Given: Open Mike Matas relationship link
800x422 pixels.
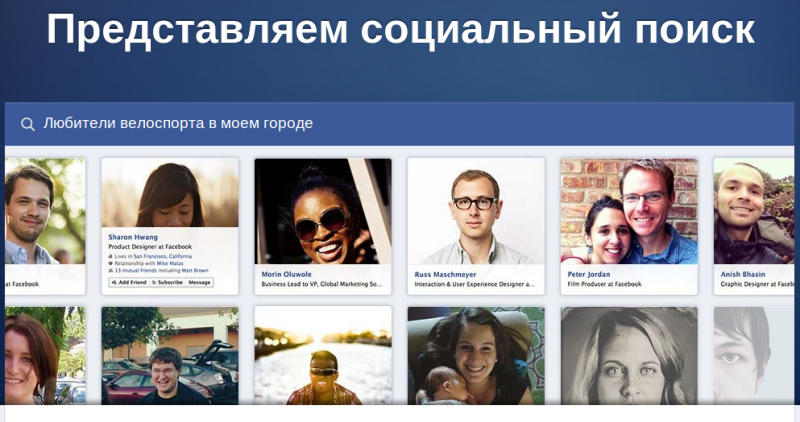Looking at the screenshot, I should (x=170, y=263).
